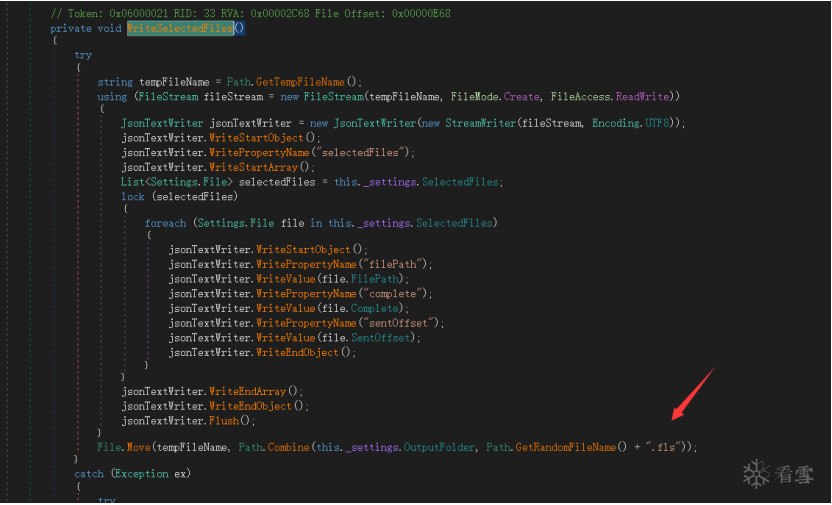Click the ".fls" string literal

point(663,447)
